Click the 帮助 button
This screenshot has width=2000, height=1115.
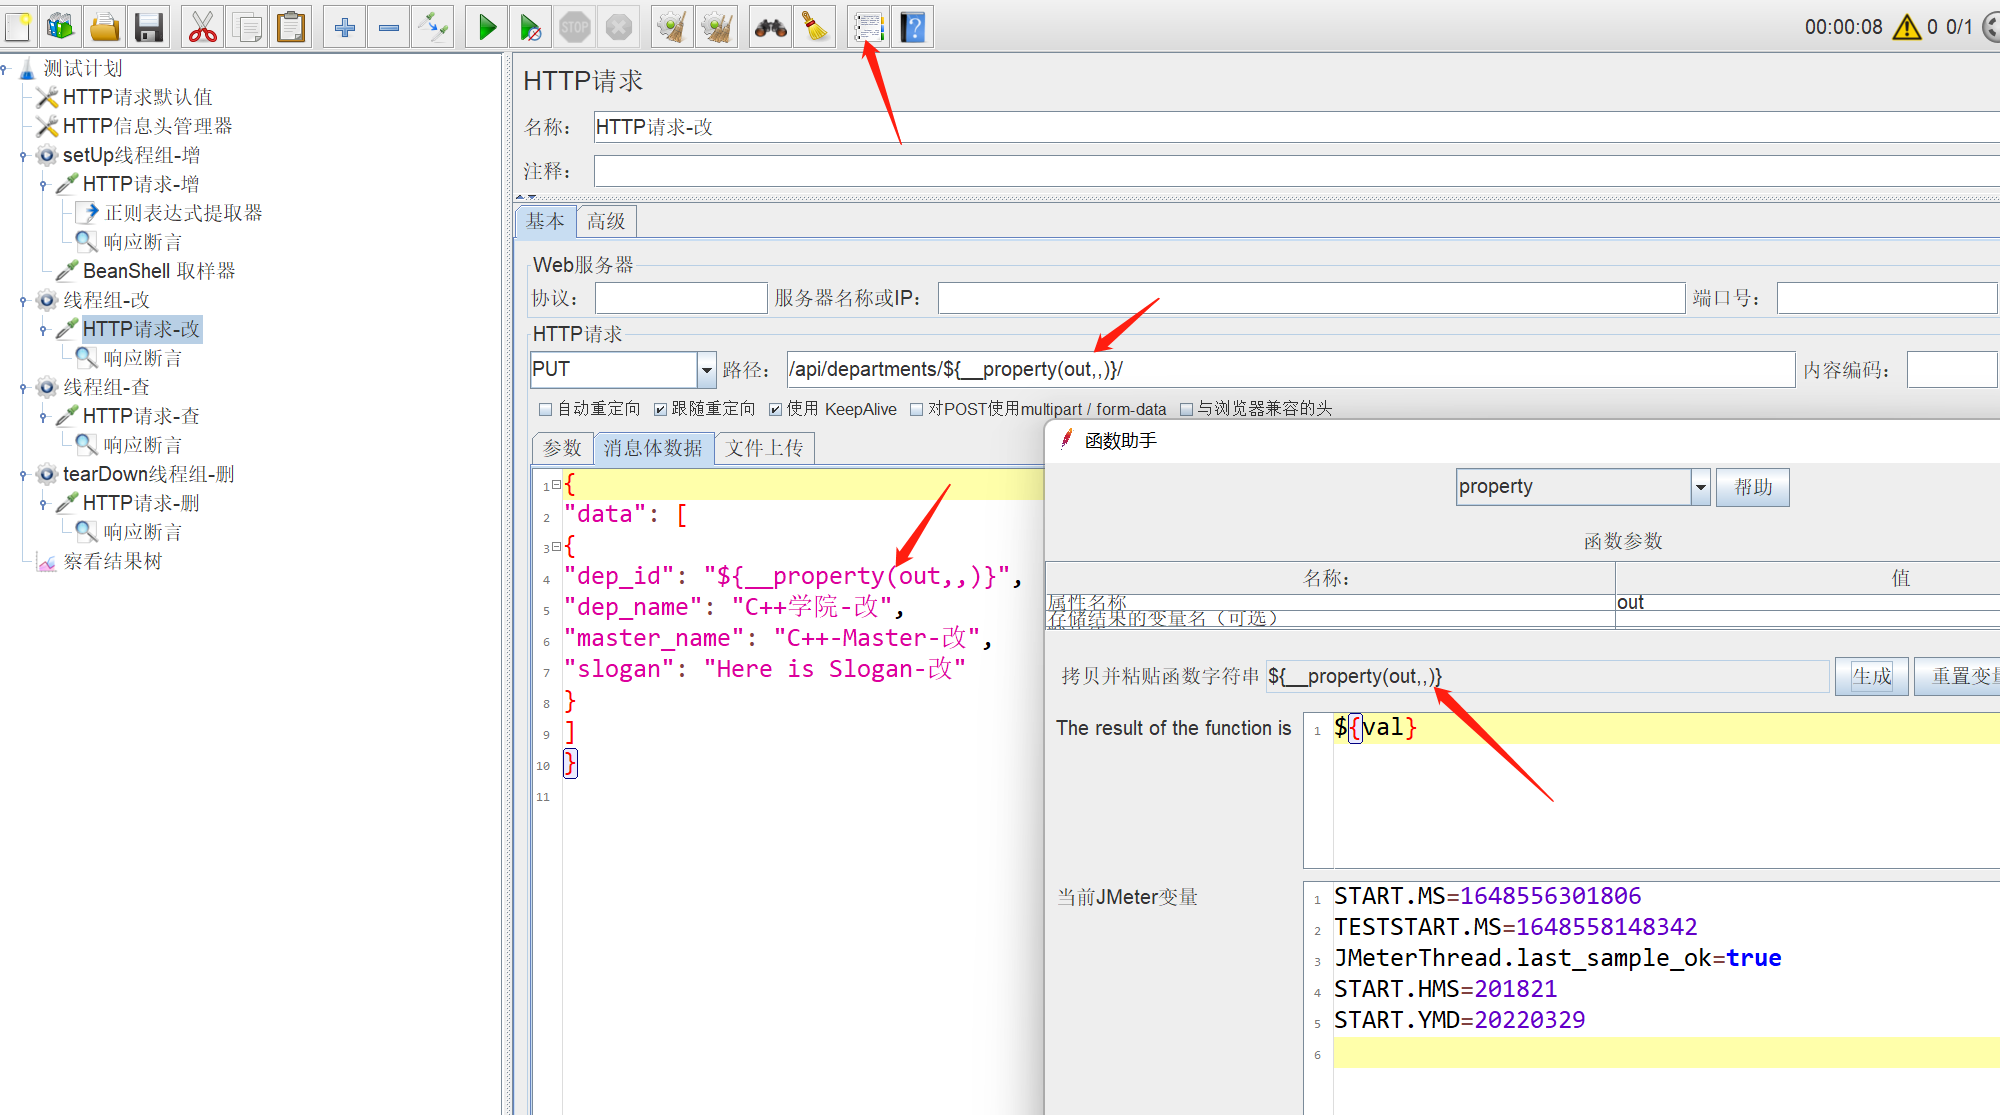point(1752,487)
